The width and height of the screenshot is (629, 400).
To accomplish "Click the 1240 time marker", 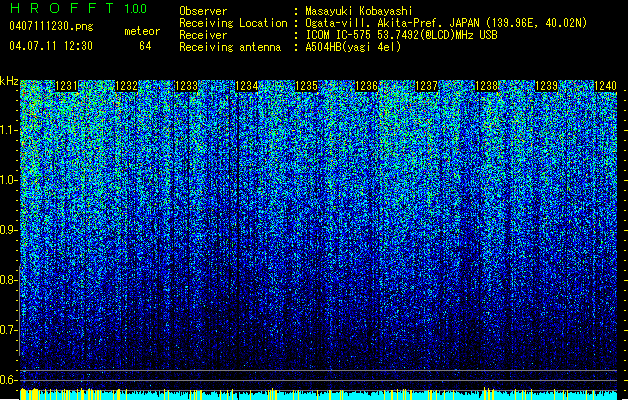I will pos(605,86).
